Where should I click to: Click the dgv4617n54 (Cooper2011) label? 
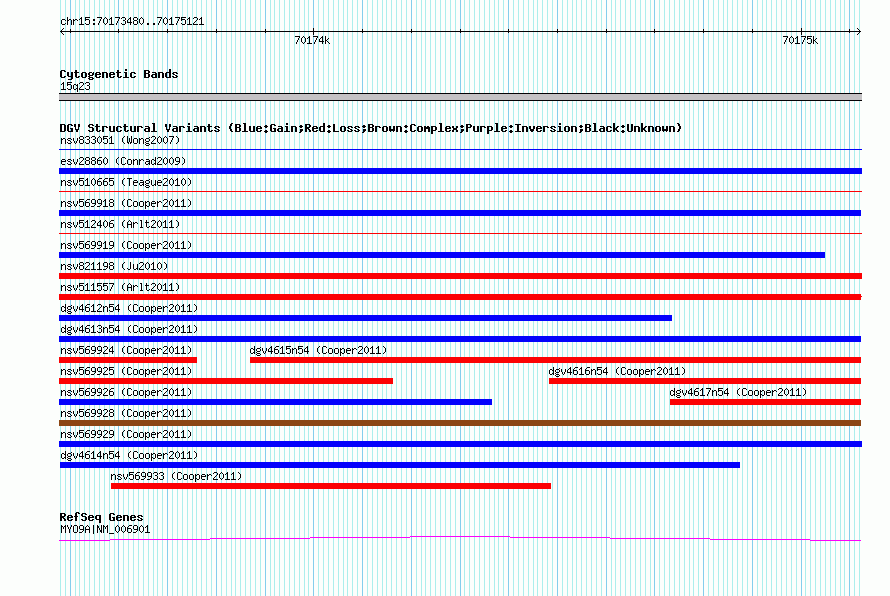[738, 392]
